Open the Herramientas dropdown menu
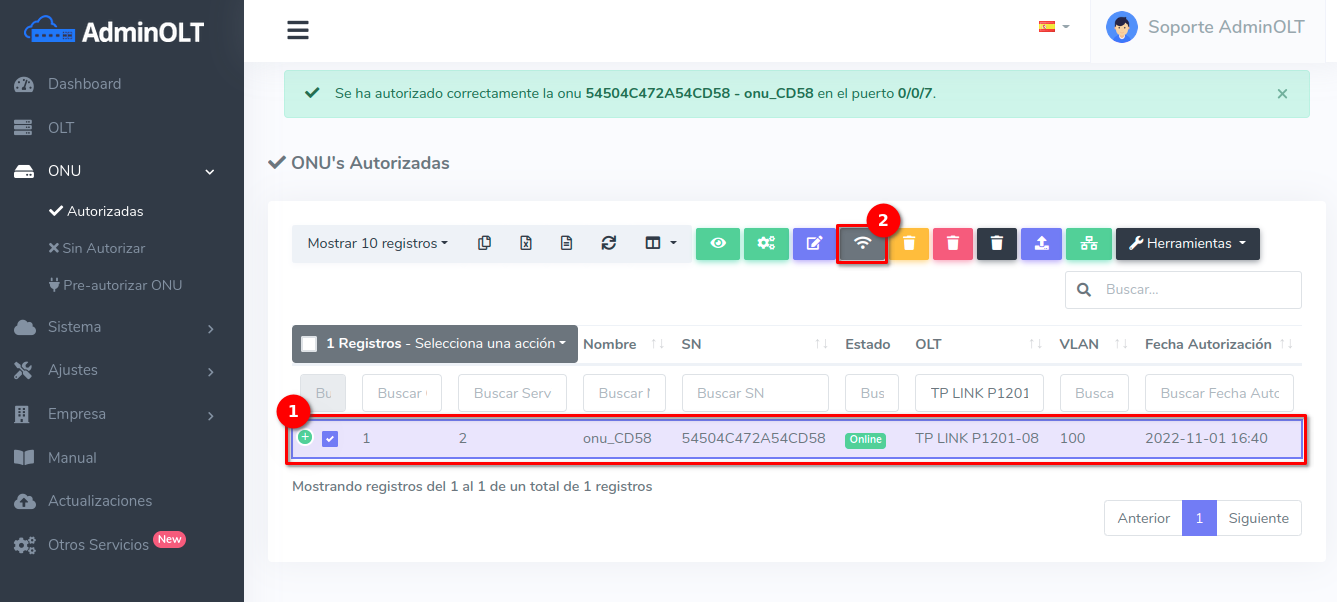The width and height of the screenshot is (1337, 602). [x=1187, y=244]
